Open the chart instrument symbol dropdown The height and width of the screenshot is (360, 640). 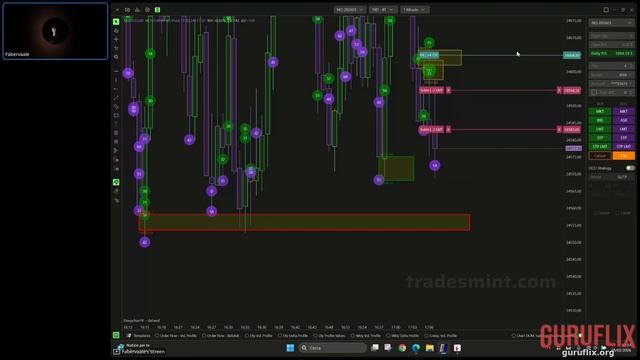coord(350,10)
